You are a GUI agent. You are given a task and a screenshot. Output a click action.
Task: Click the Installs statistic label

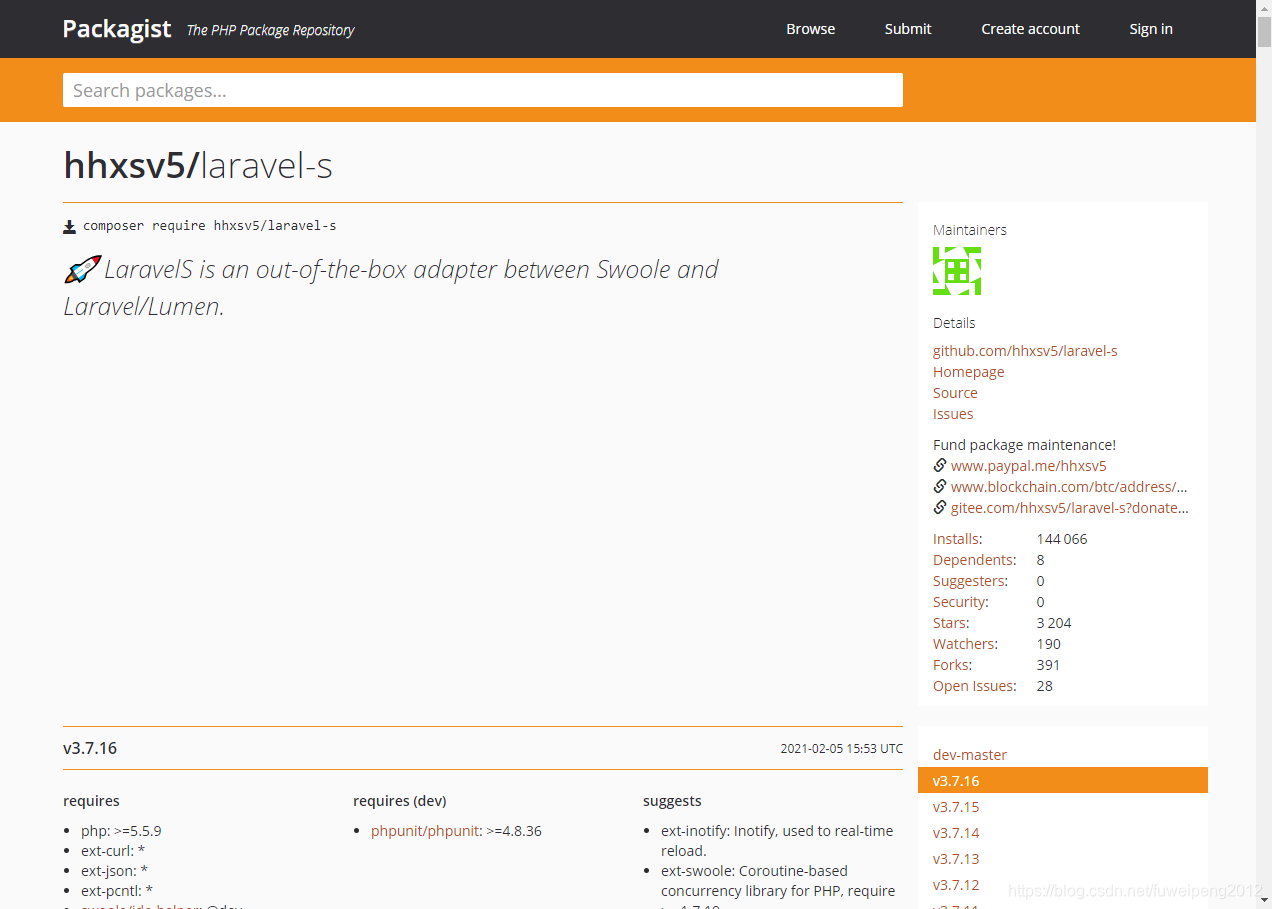pyautogui.click(x=957, y=539)
